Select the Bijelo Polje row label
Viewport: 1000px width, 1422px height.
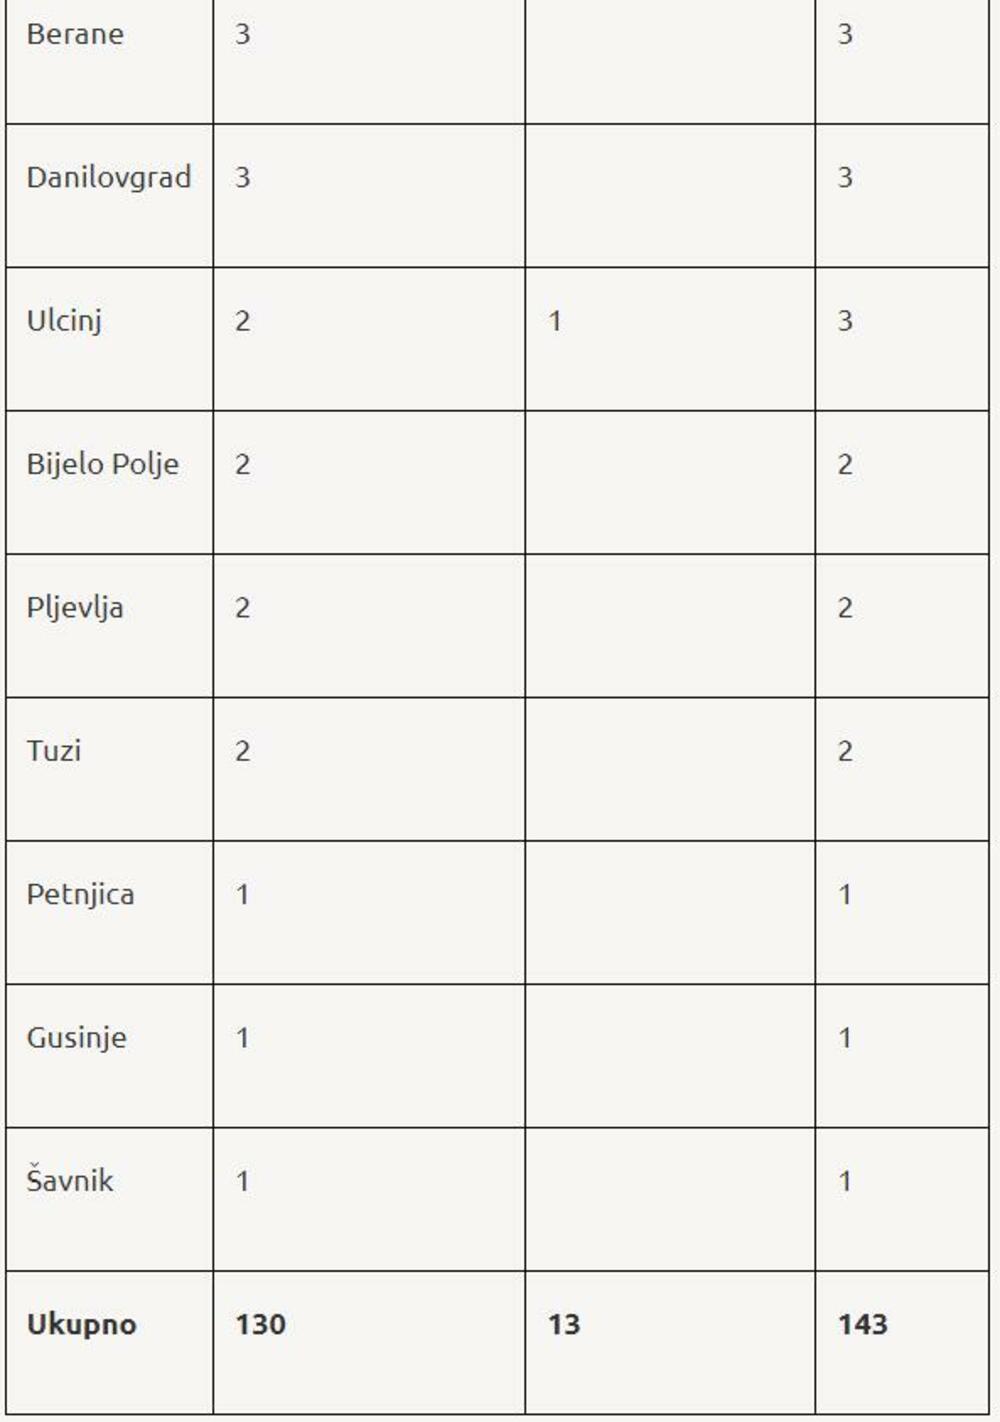coord(102,464)
